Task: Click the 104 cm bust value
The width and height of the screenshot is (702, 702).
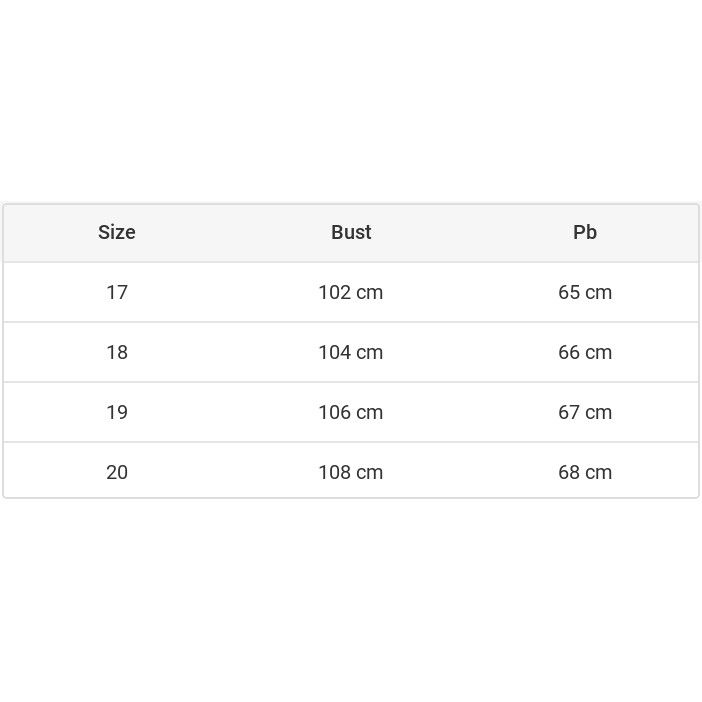Action: point(350,352)
